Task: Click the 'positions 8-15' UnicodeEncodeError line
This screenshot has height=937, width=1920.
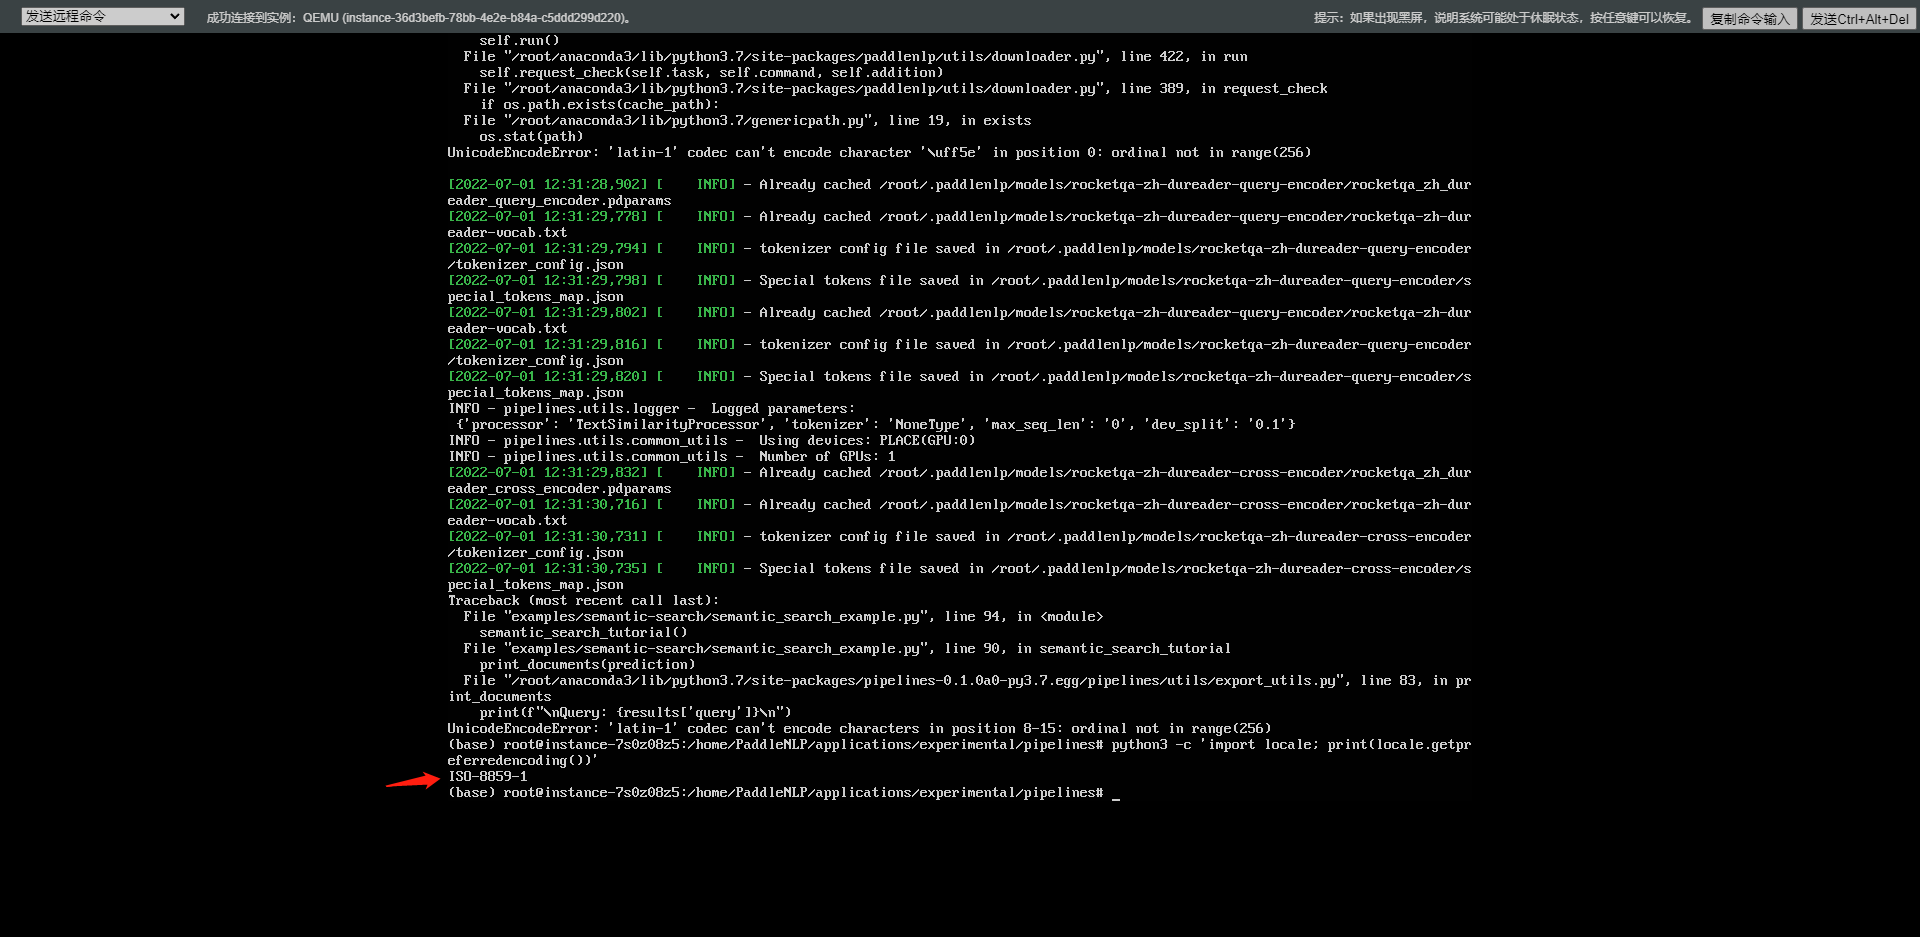Action: click(x=859, y=729)
